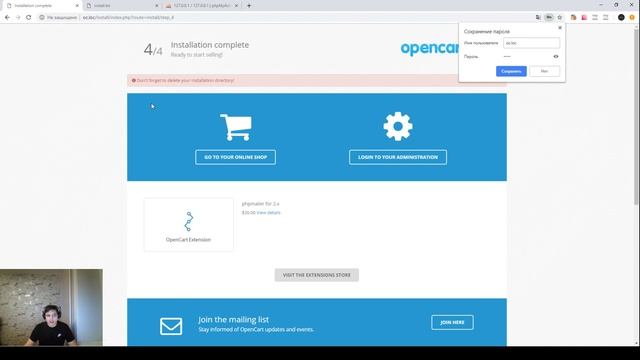
Task: Click the mailing list envelope icon
Action: pos(171,326)
